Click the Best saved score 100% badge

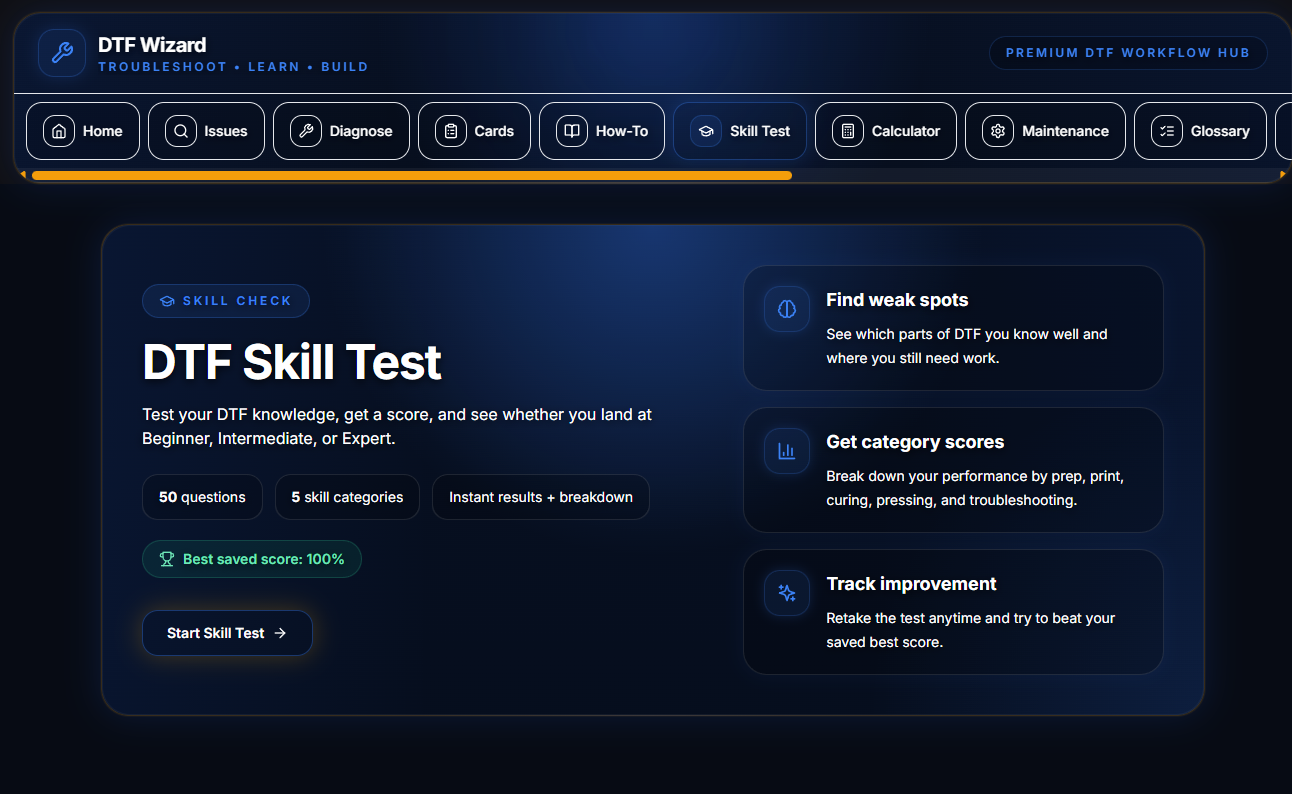click(x=252, y=559)
